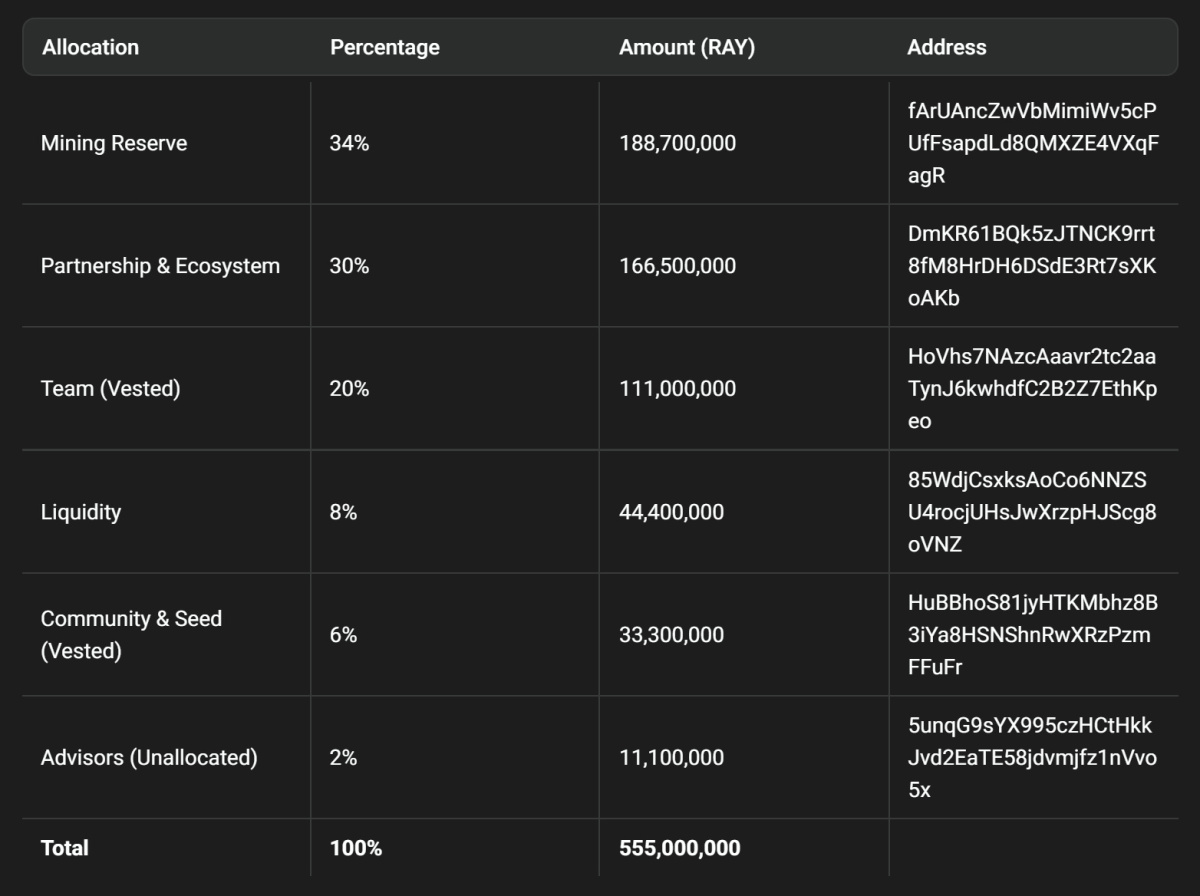Click the 11,100,000 amount cell

click(671, 757)
